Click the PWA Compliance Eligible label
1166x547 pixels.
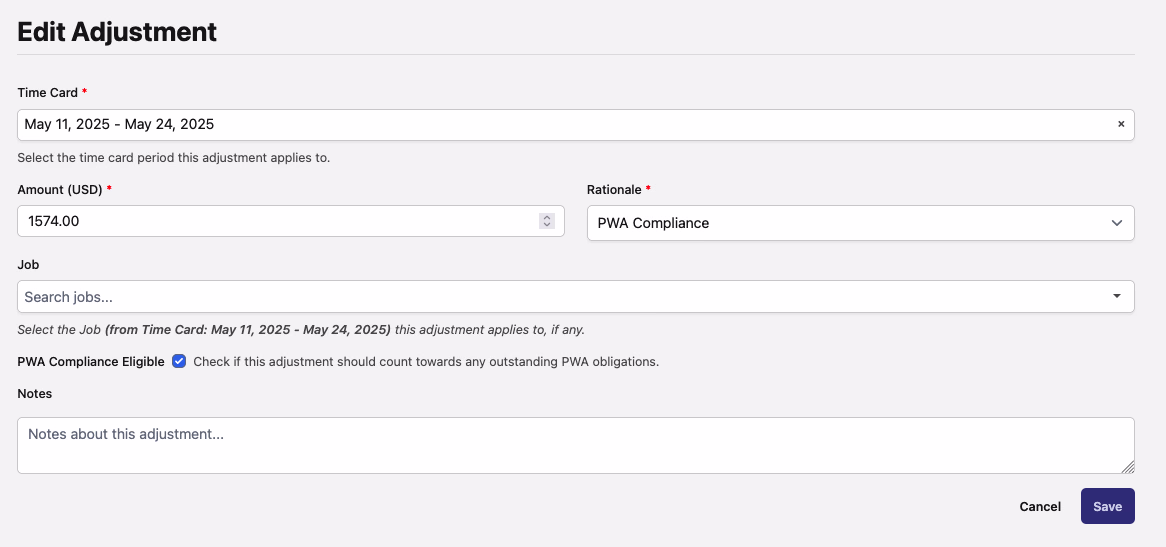point(91,362)
